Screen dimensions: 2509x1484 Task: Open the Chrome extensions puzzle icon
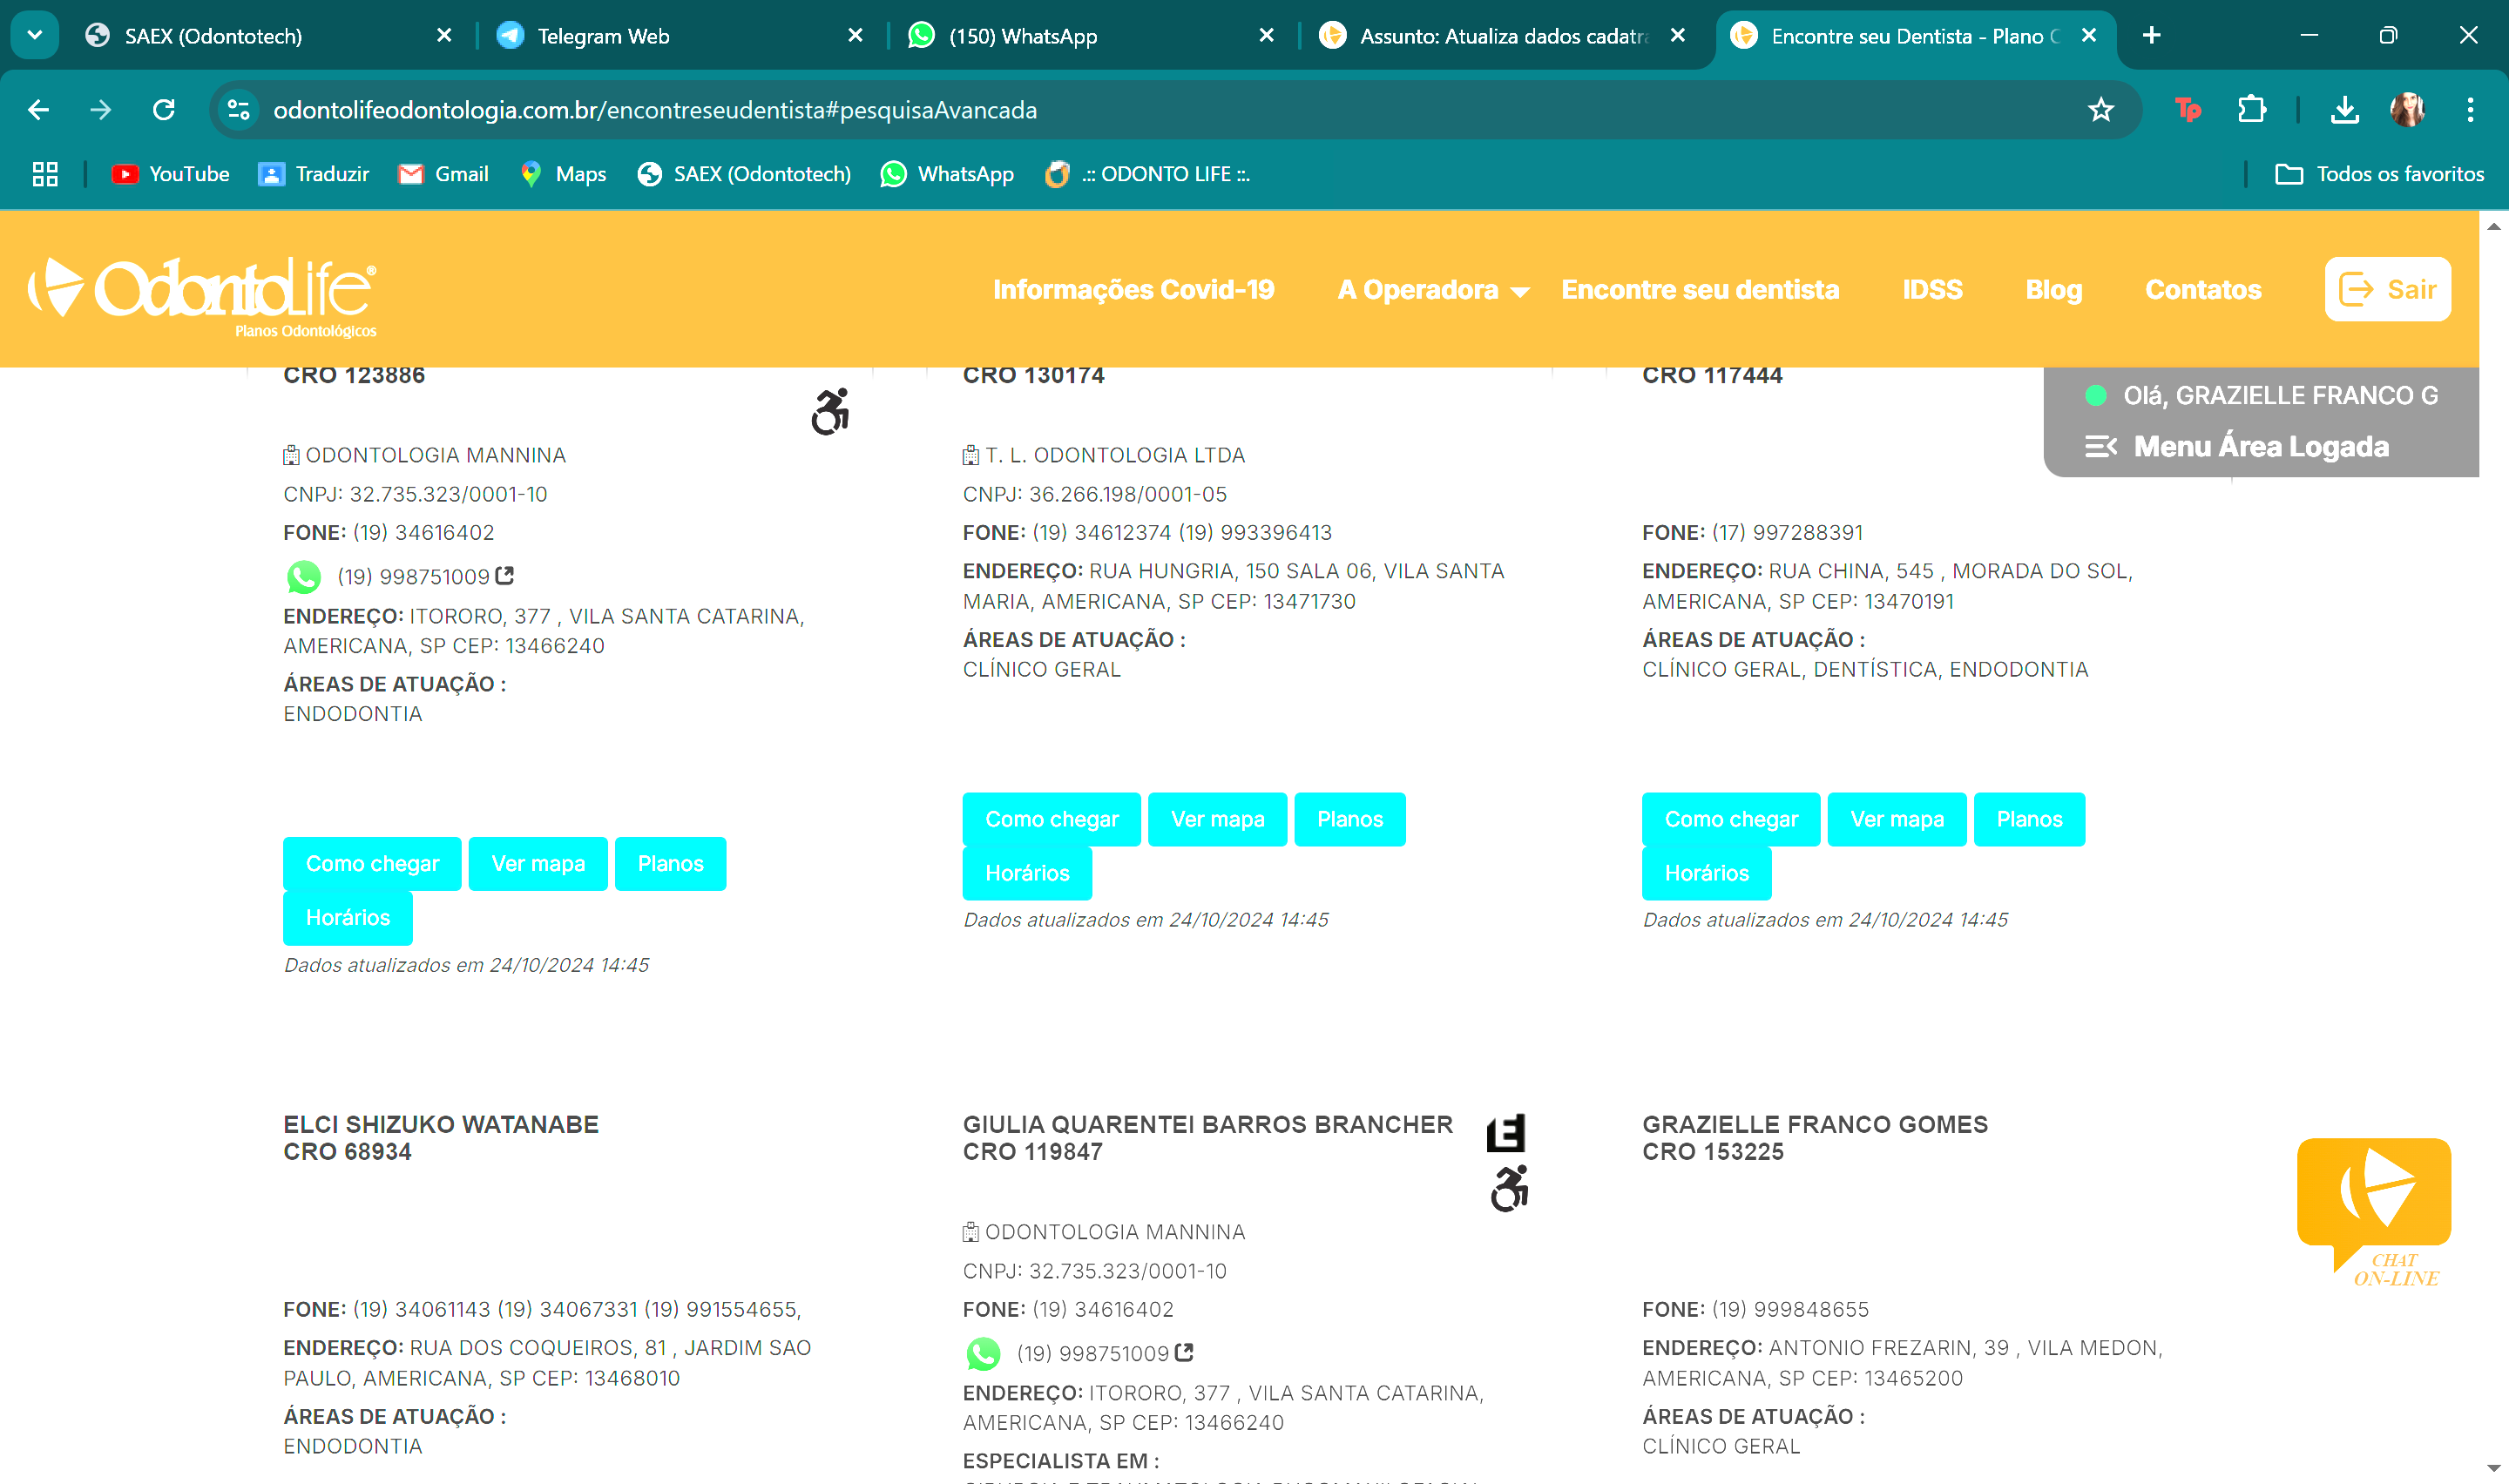pos(2252,110)
